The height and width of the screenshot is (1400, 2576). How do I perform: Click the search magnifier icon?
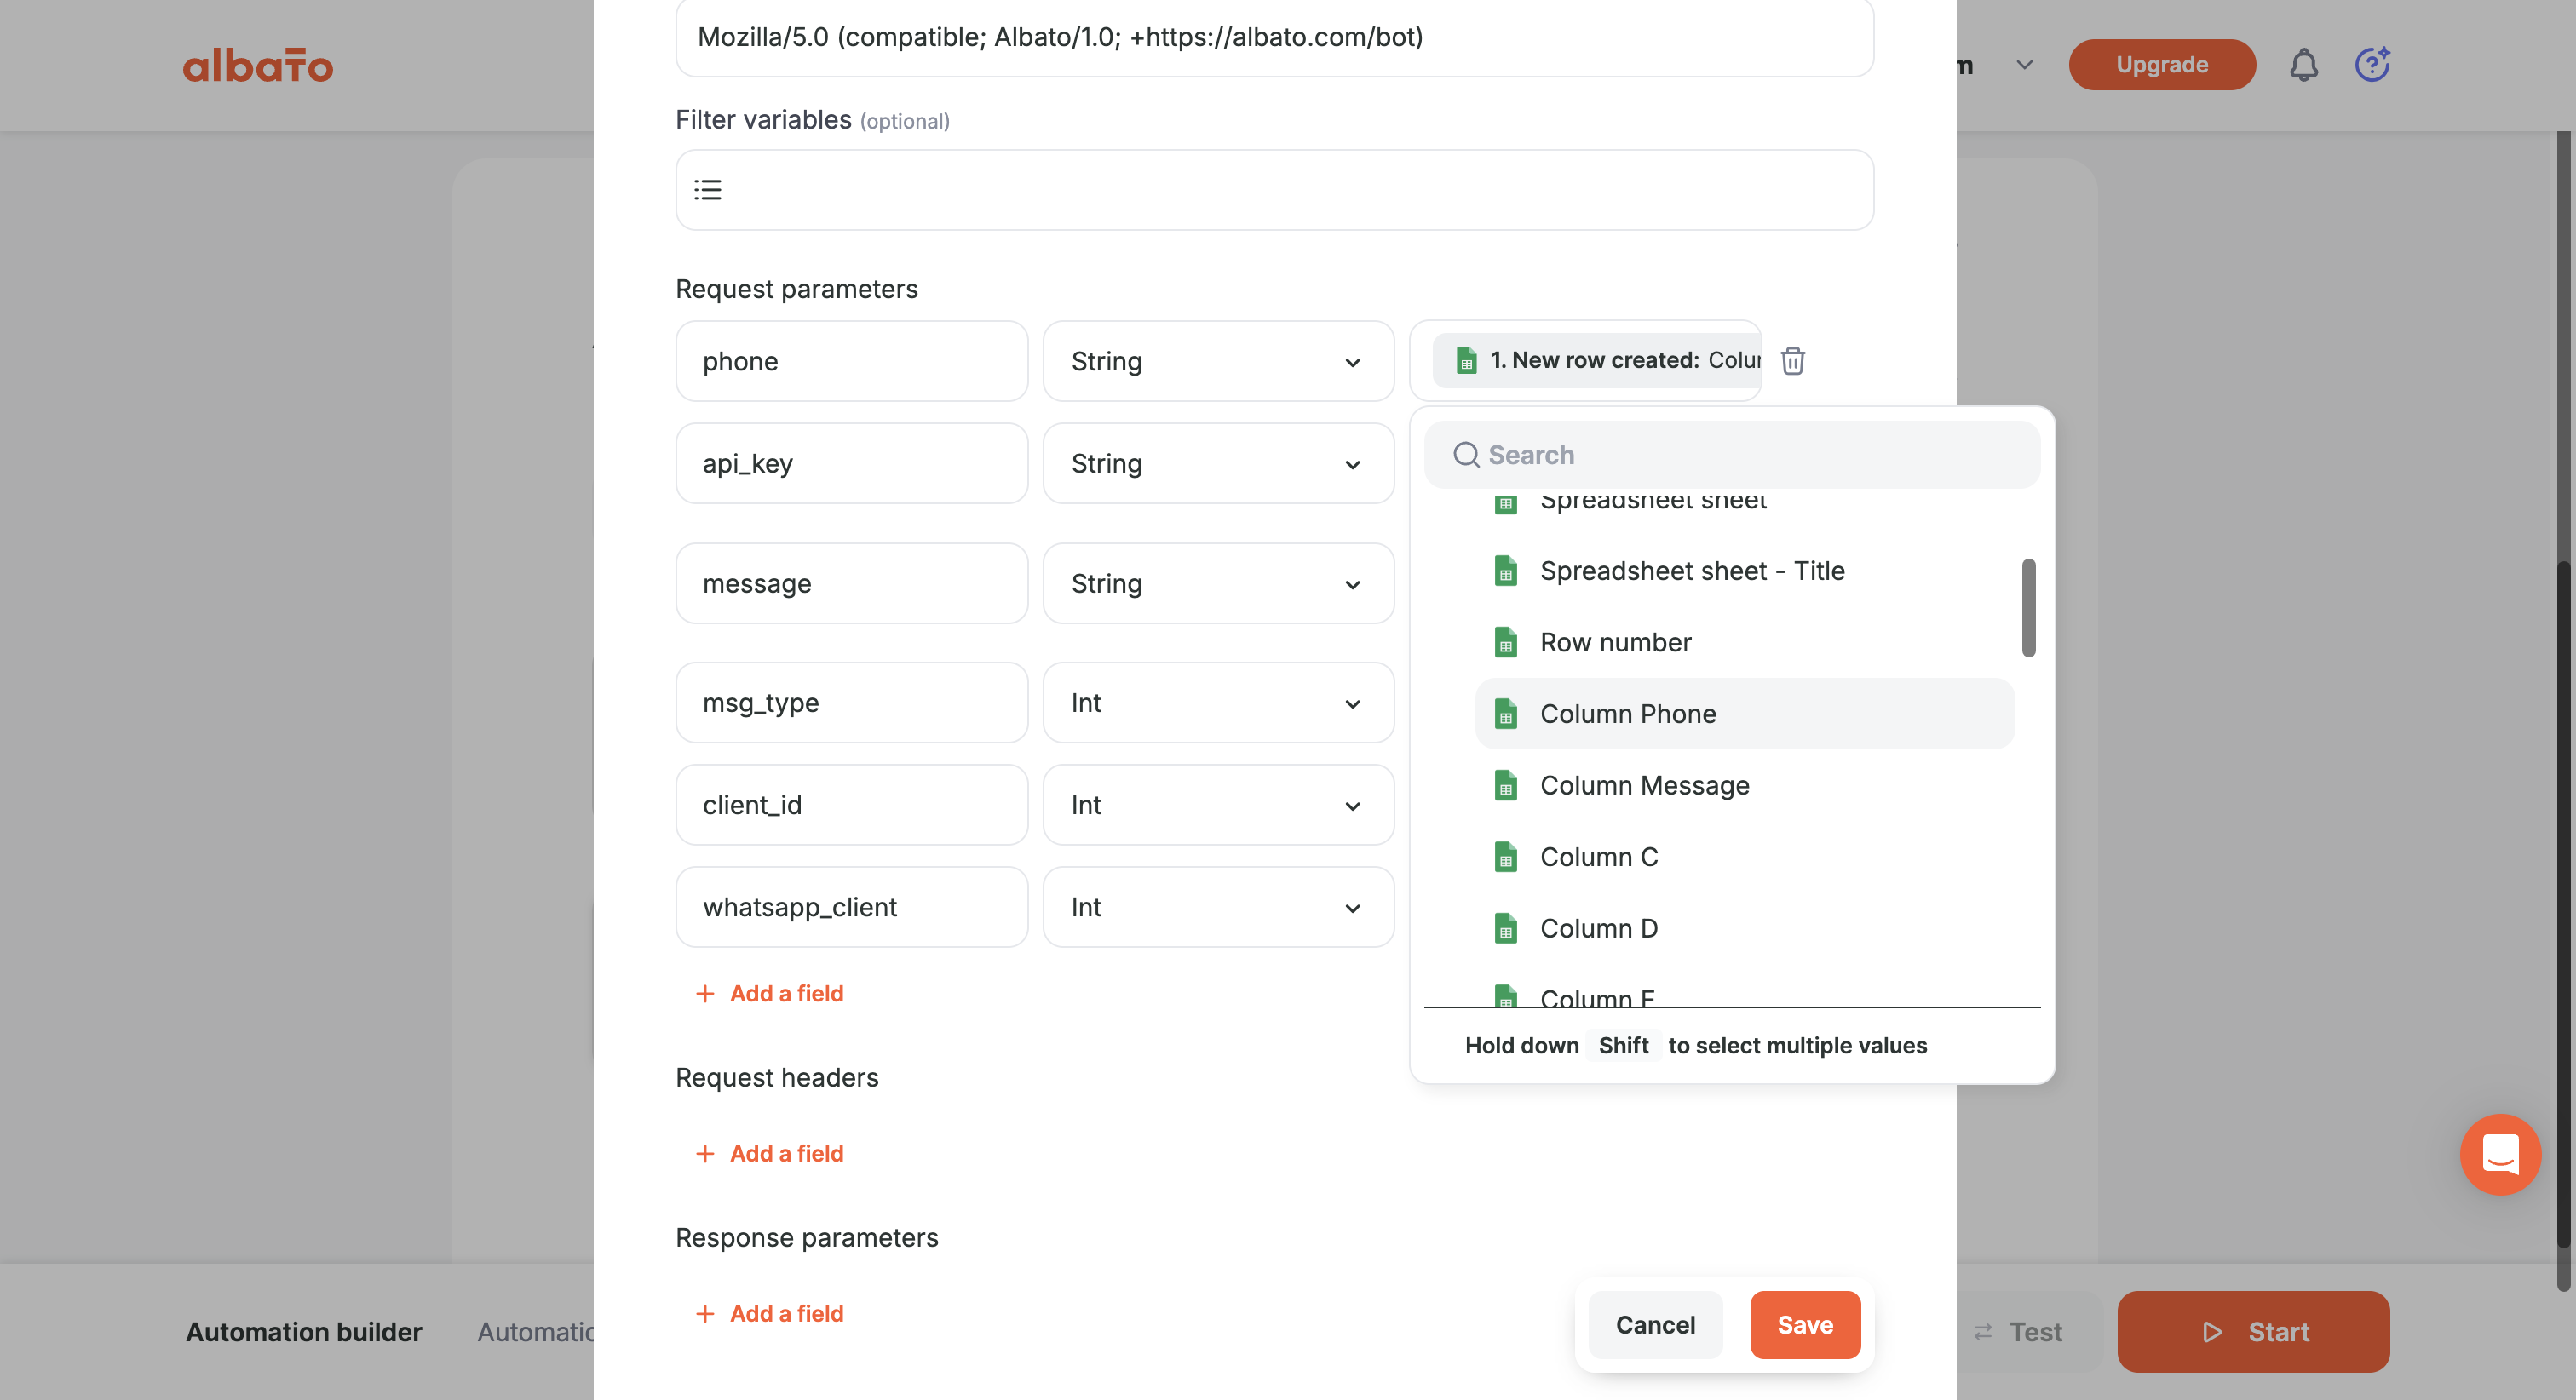(1466, 455)
